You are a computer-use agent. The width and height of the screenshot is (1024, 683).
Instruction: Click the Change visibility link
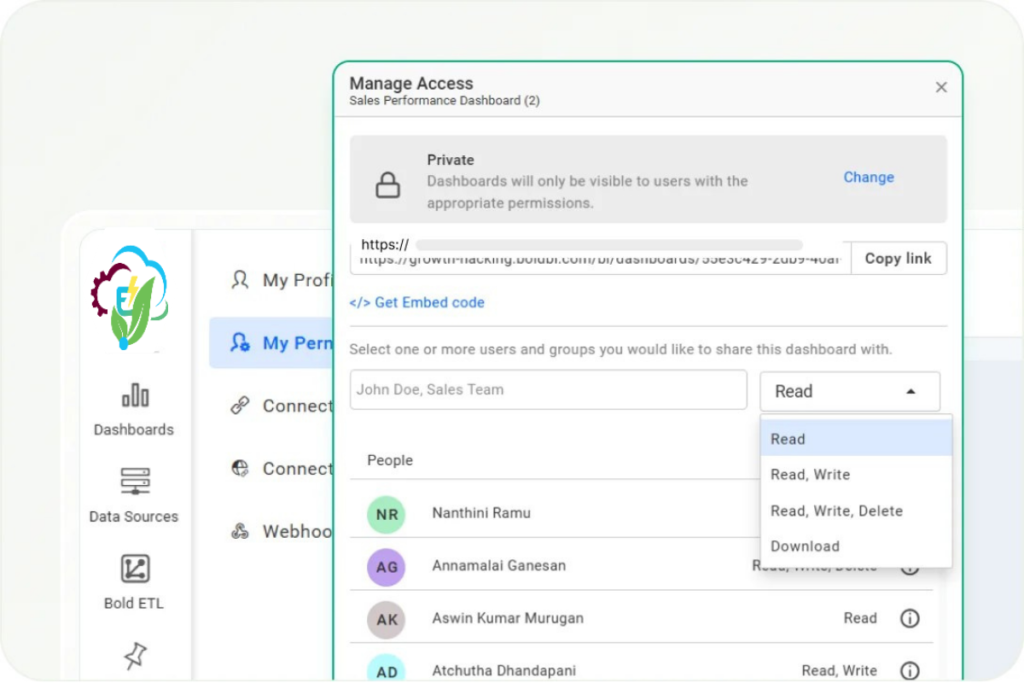coord(868,177)
